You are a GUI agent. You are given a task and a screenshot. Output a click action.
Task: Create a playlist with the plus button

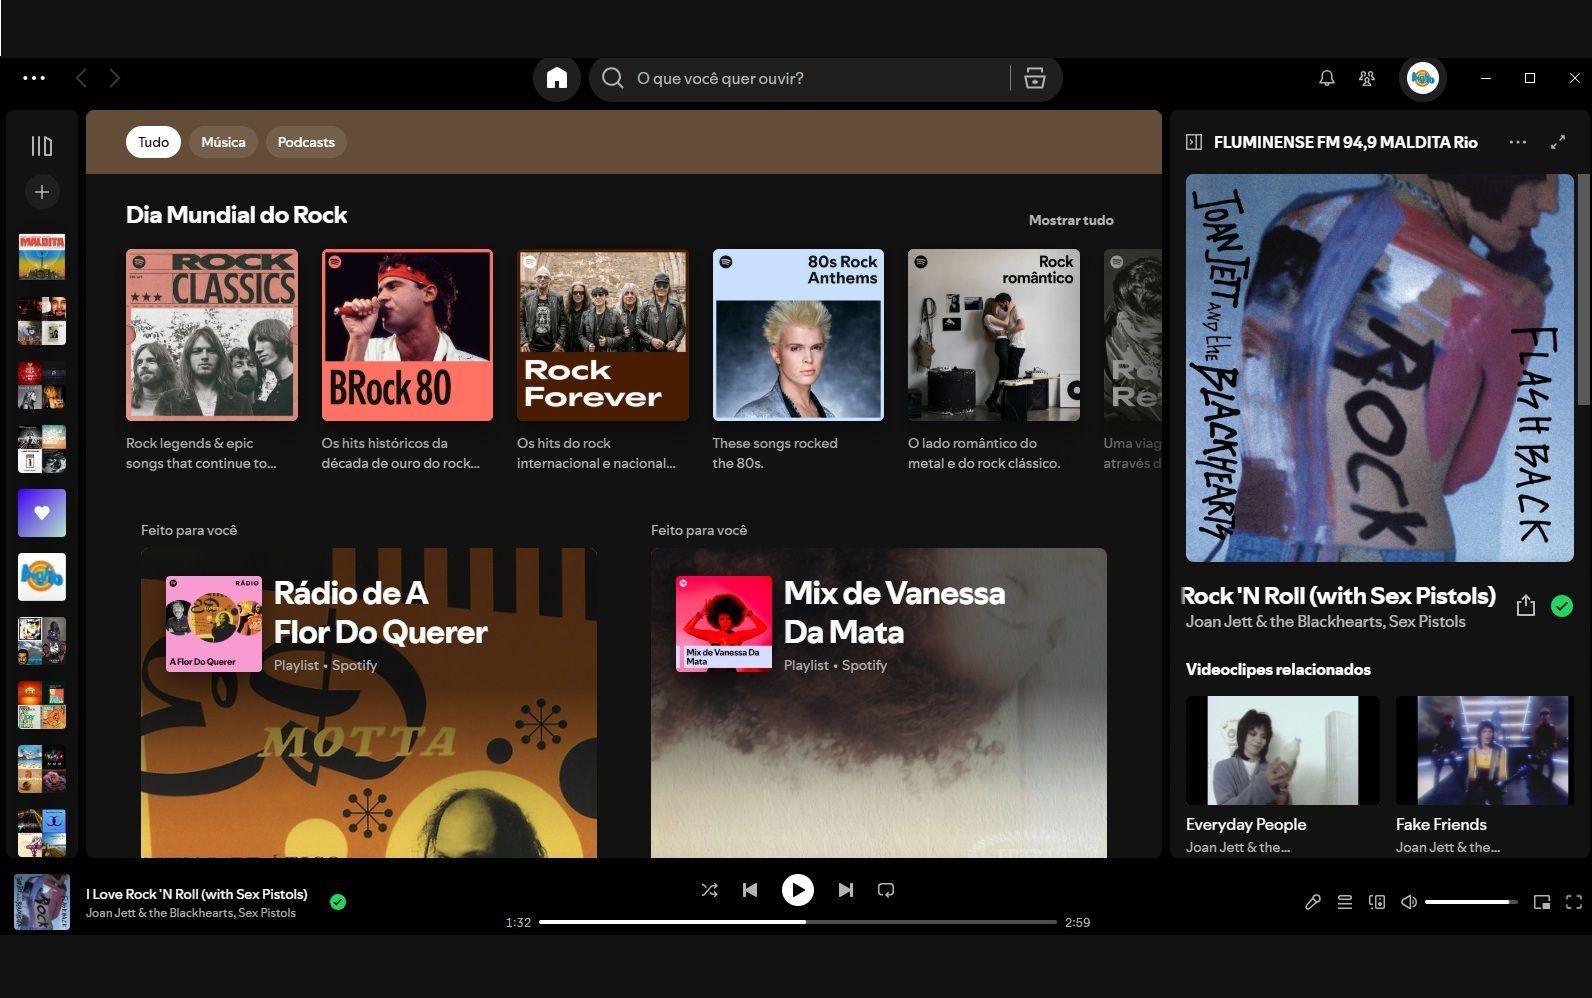click(42, 192)
